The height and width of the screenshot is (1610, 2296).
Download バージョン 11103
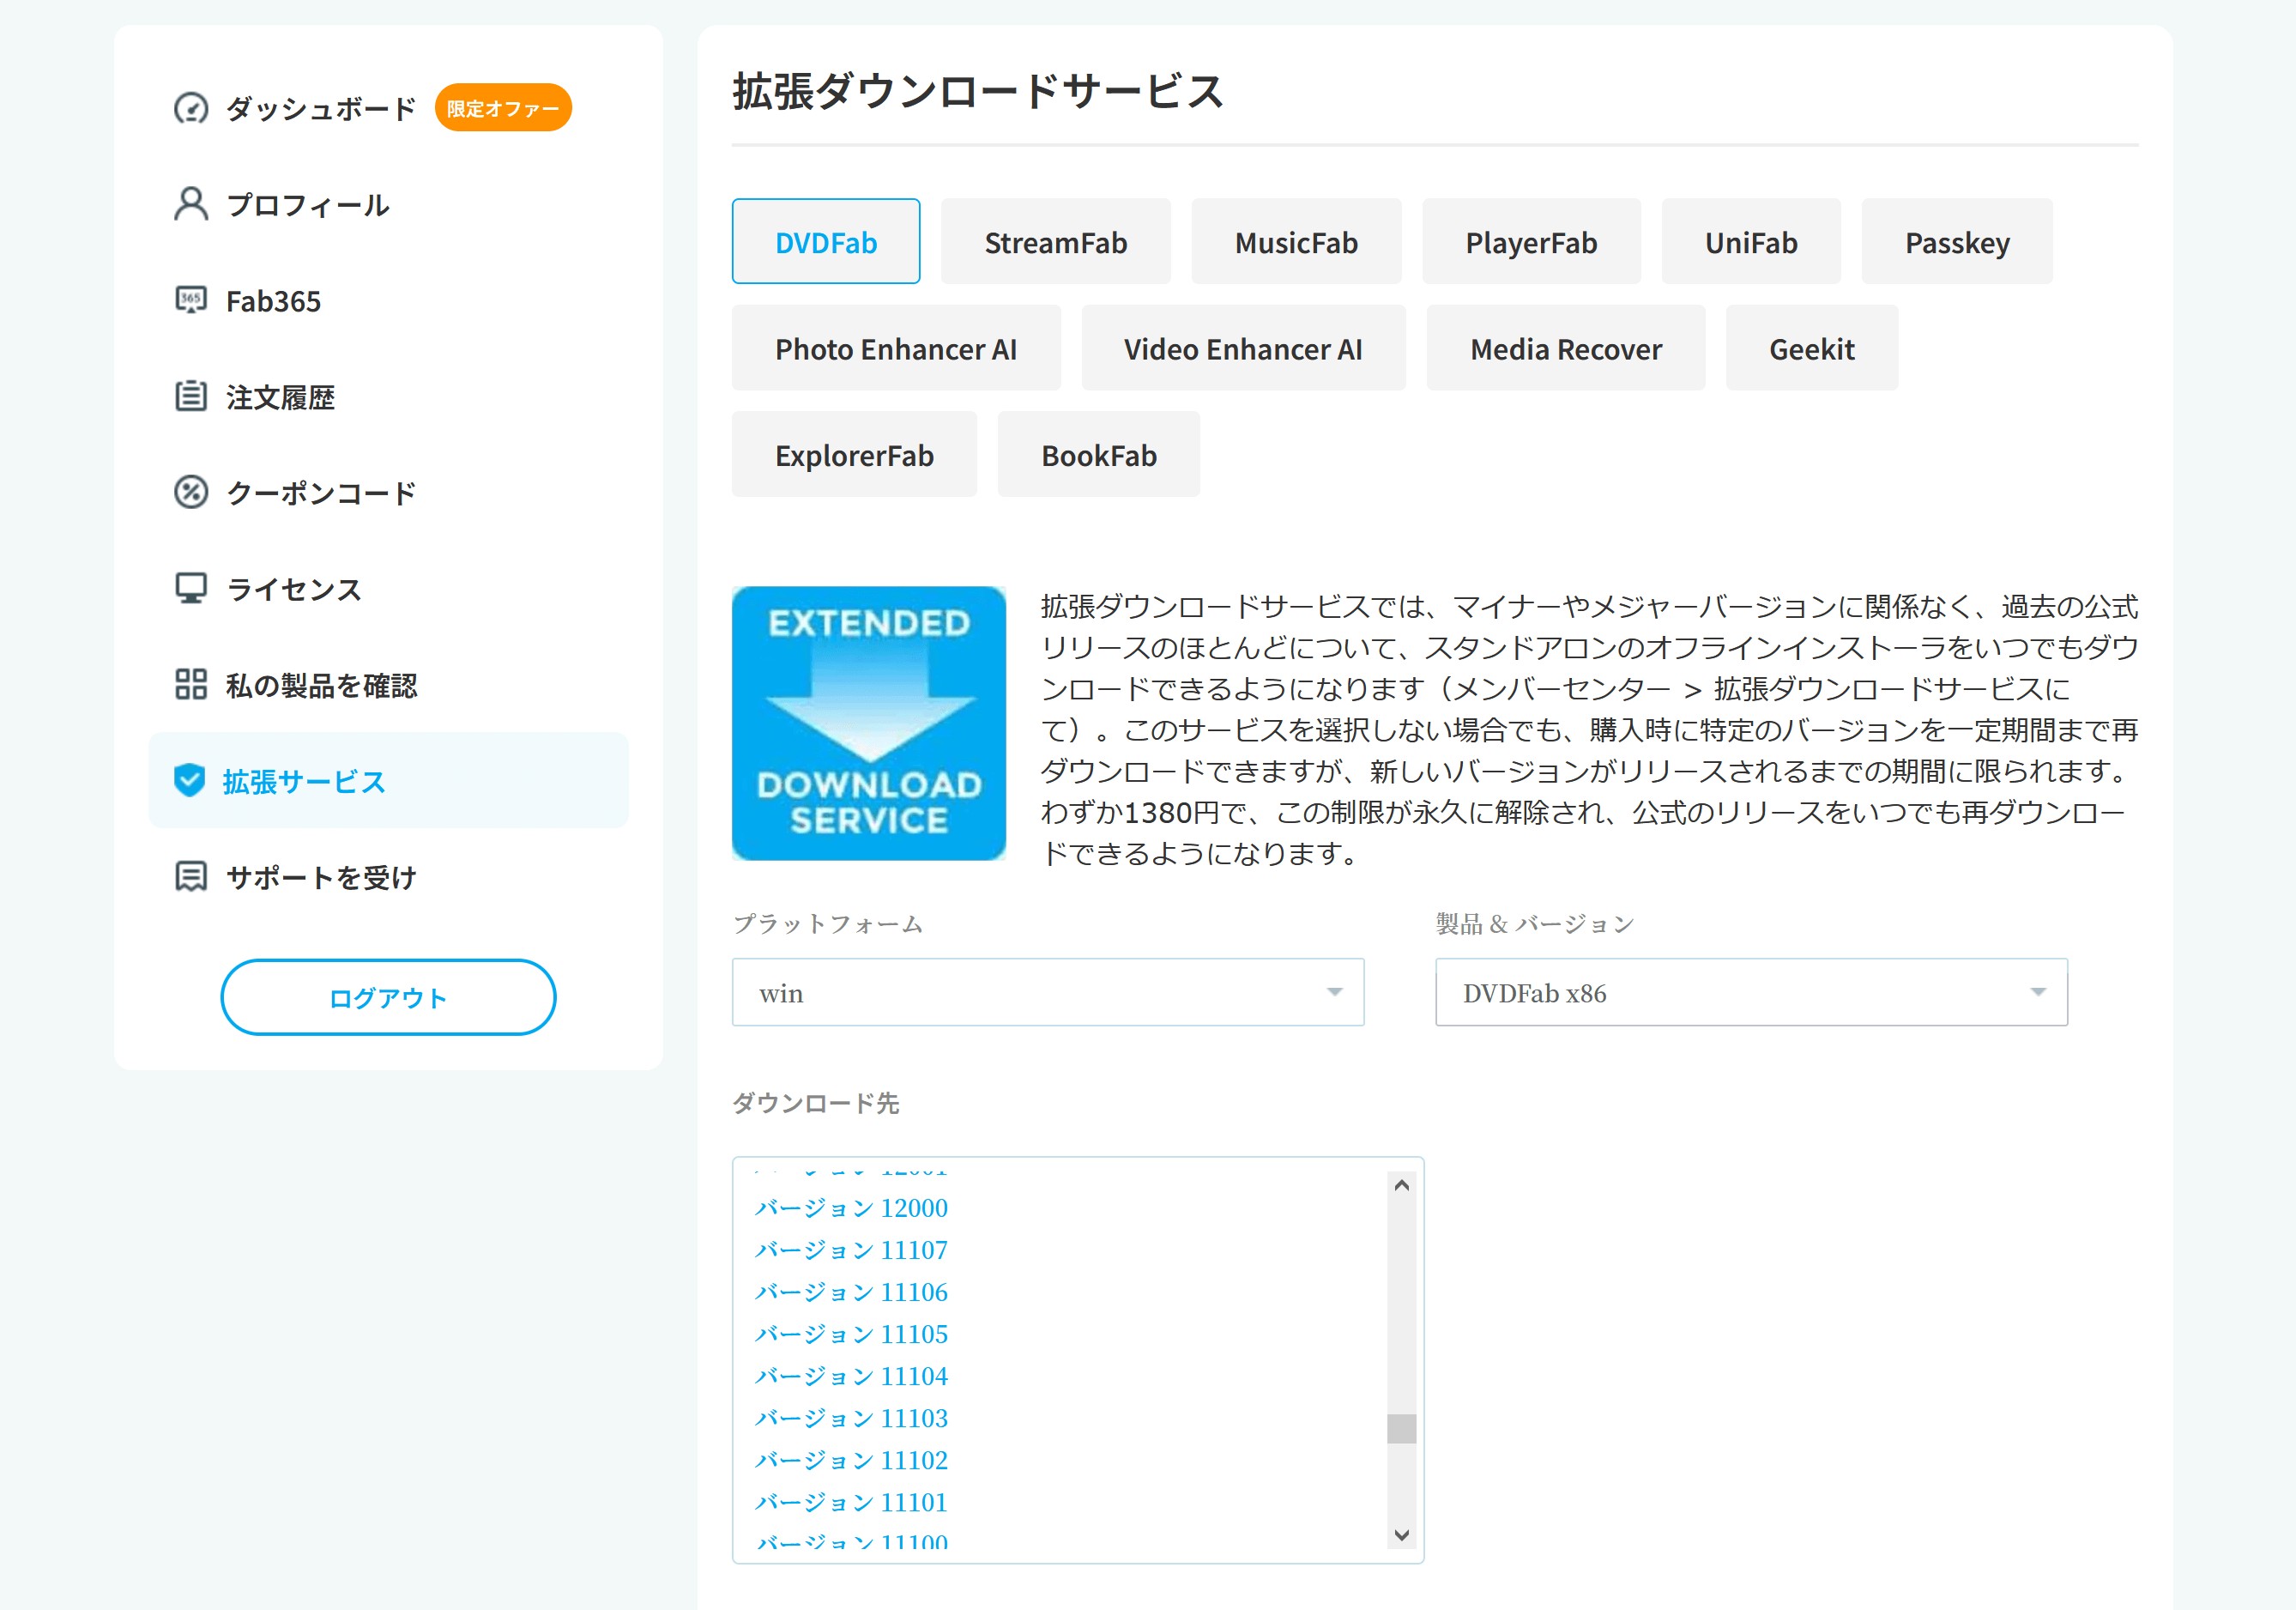851,1418
